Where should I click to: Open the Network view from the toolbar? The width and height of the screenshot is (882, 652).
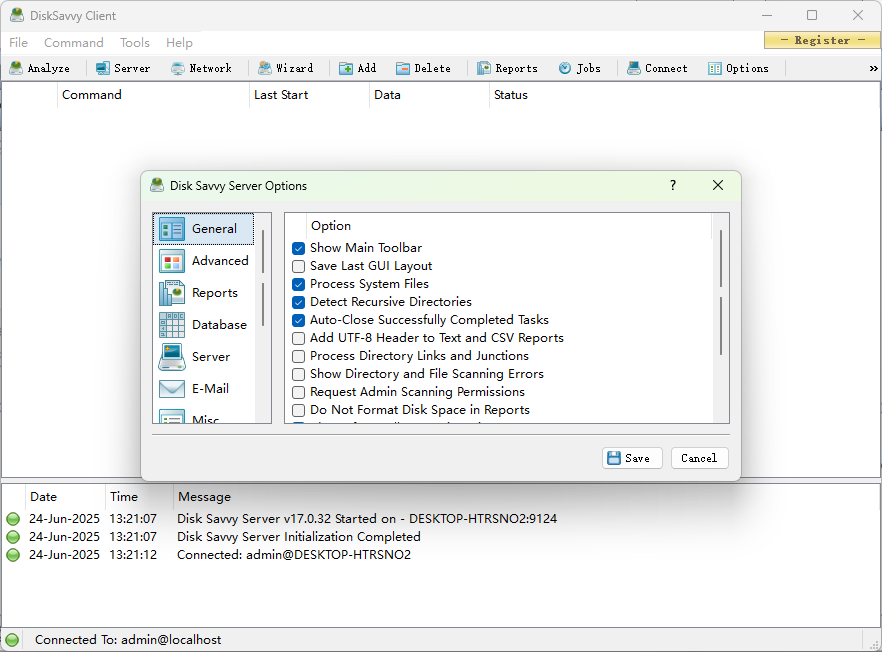coord(203,68)
